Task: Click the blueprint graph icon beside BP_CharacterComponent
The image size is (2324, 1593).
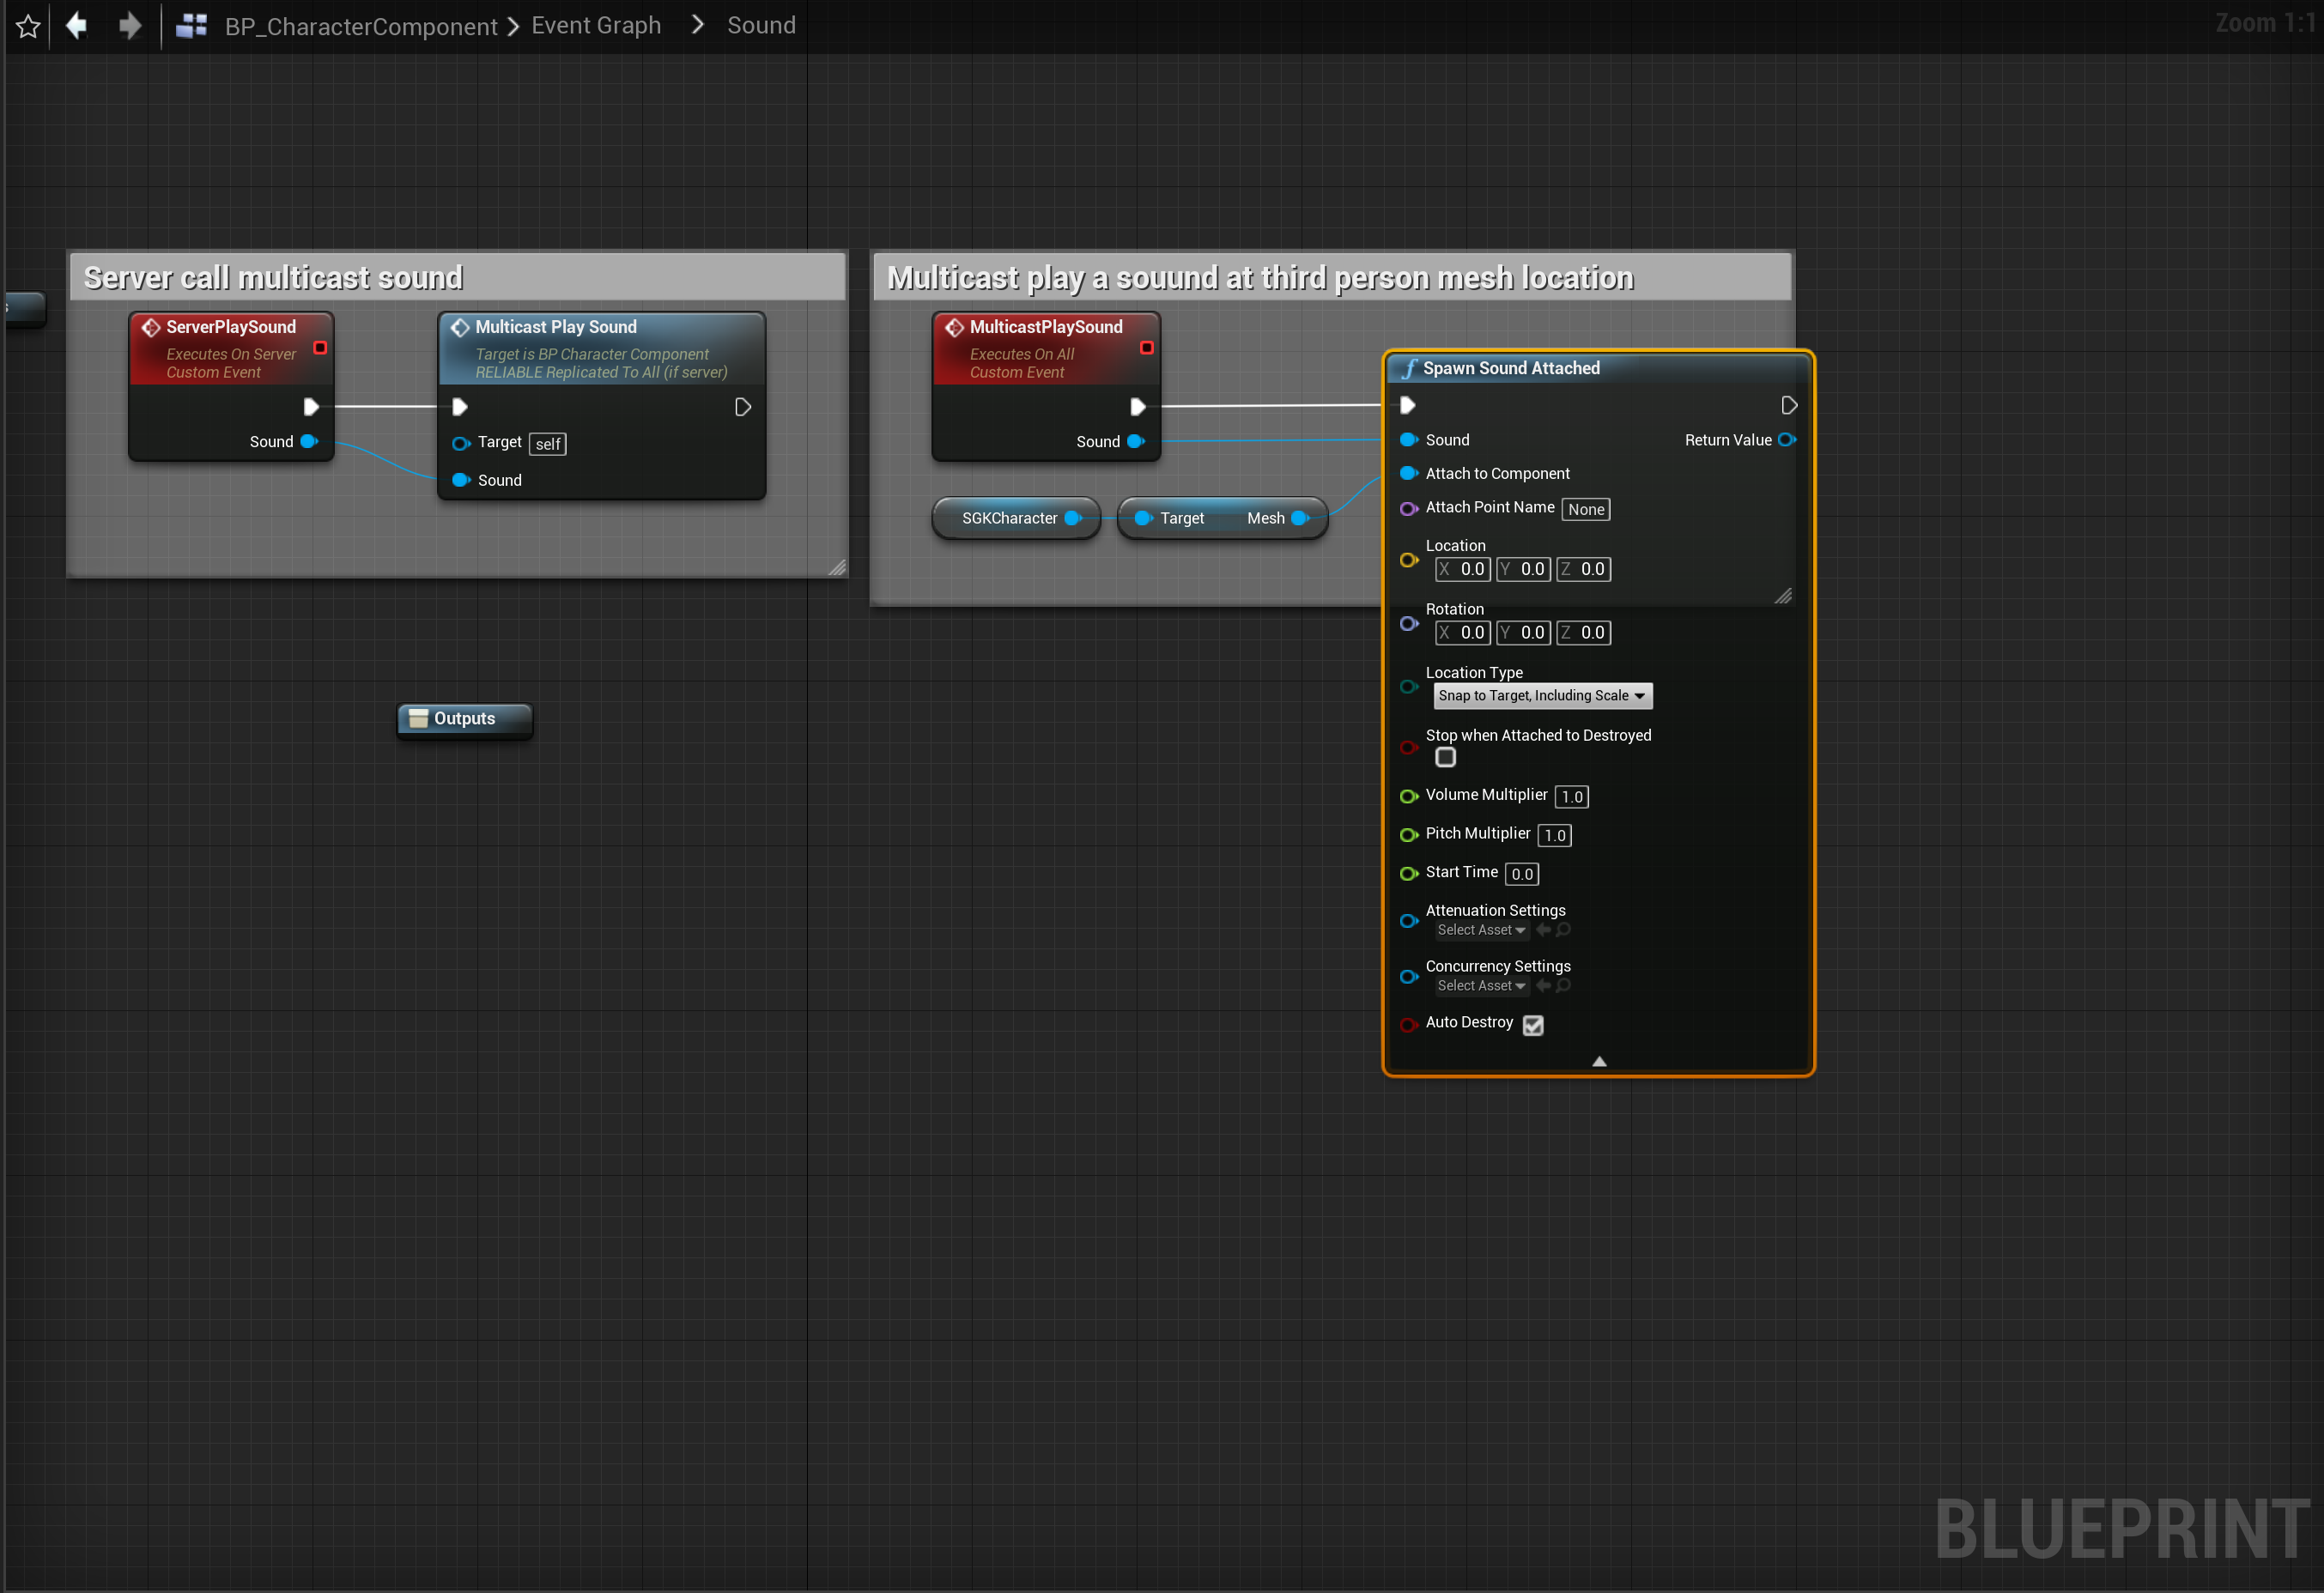Action: click(191, 26)
